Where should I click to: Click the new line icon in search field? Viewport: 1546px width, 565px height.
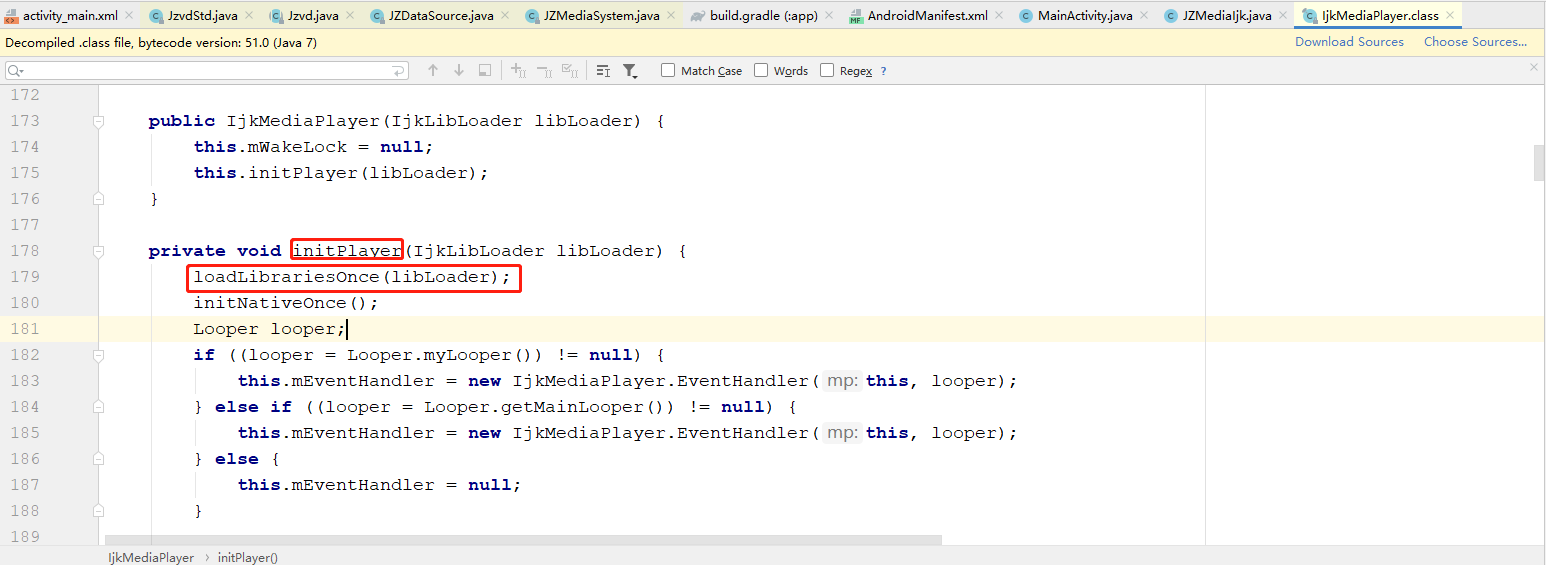(399, 71)
